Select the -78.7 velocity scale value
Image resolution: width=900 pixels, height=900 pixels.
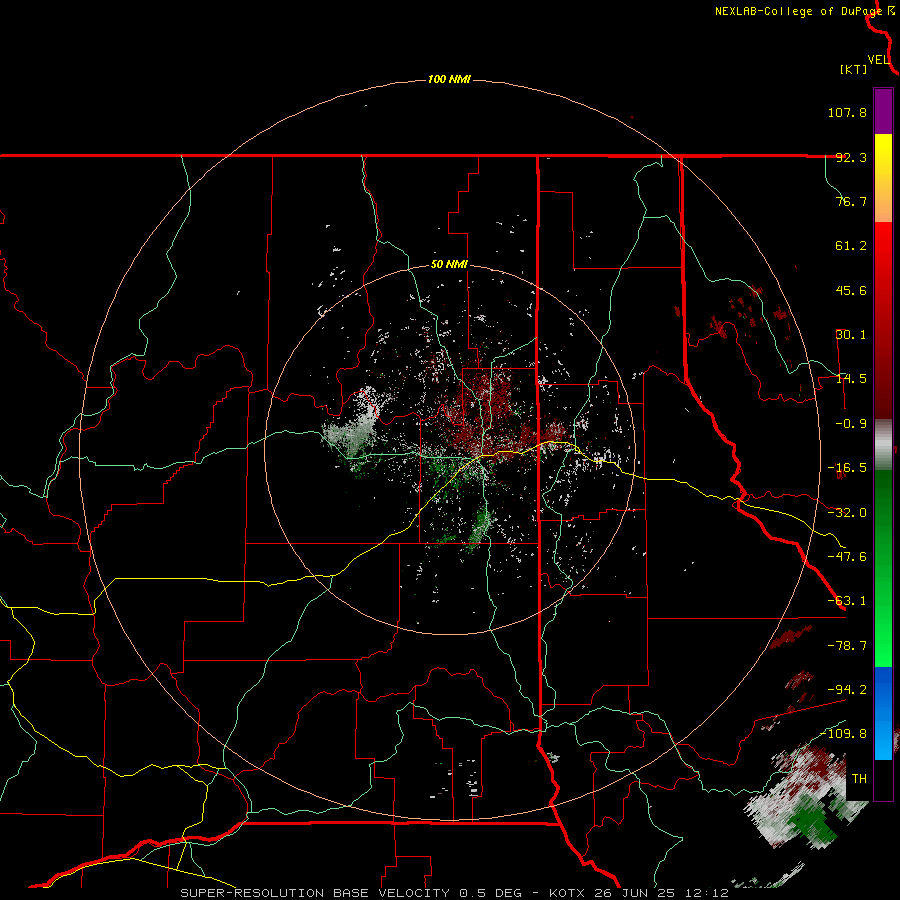pyautogui.click(x=847, y=646)
